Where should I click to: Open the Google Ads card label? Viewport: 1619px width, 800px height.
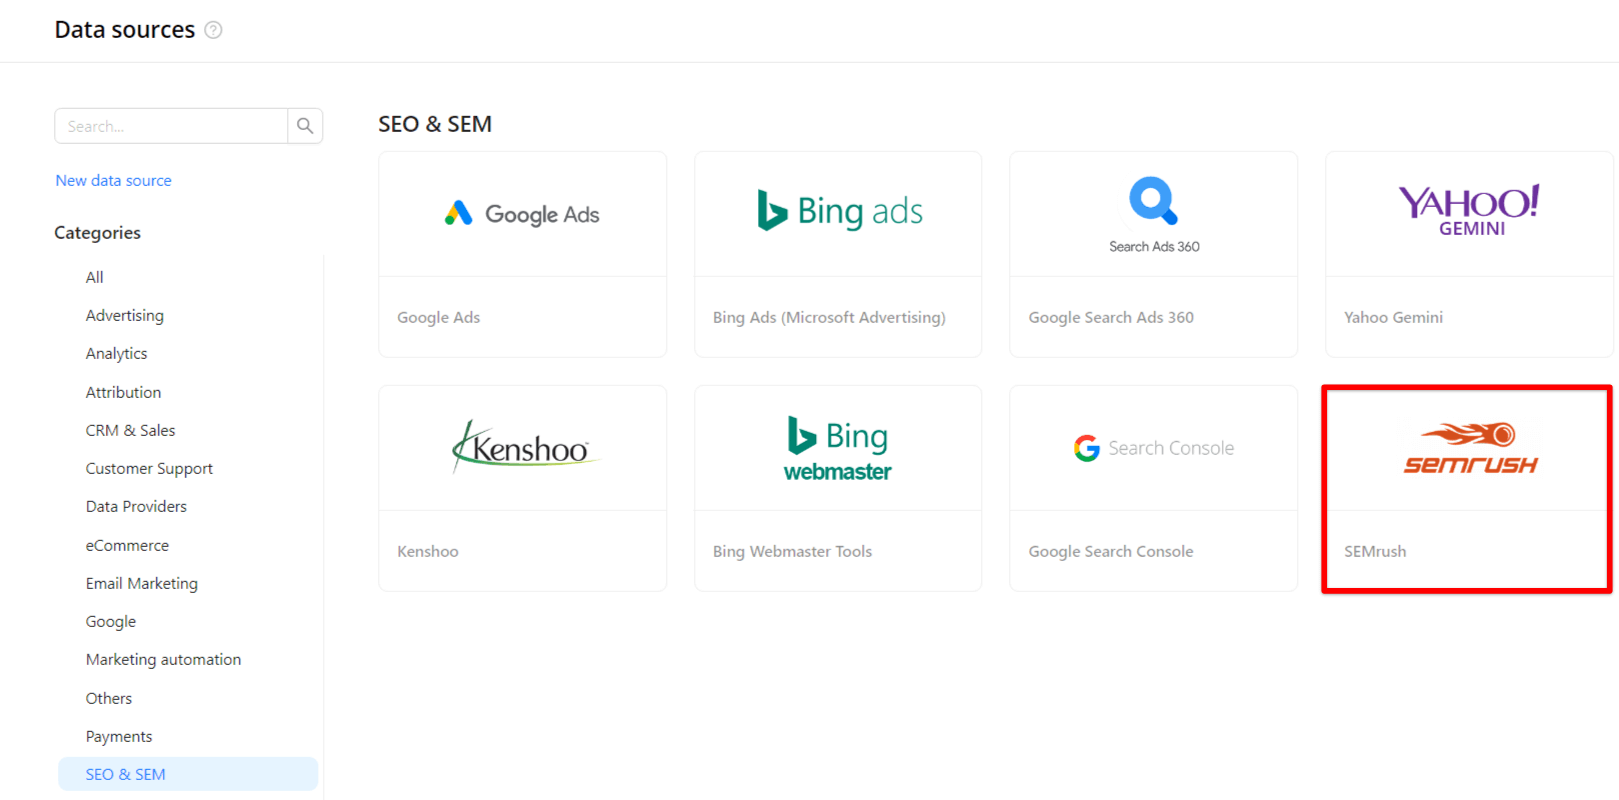[438, 317]
